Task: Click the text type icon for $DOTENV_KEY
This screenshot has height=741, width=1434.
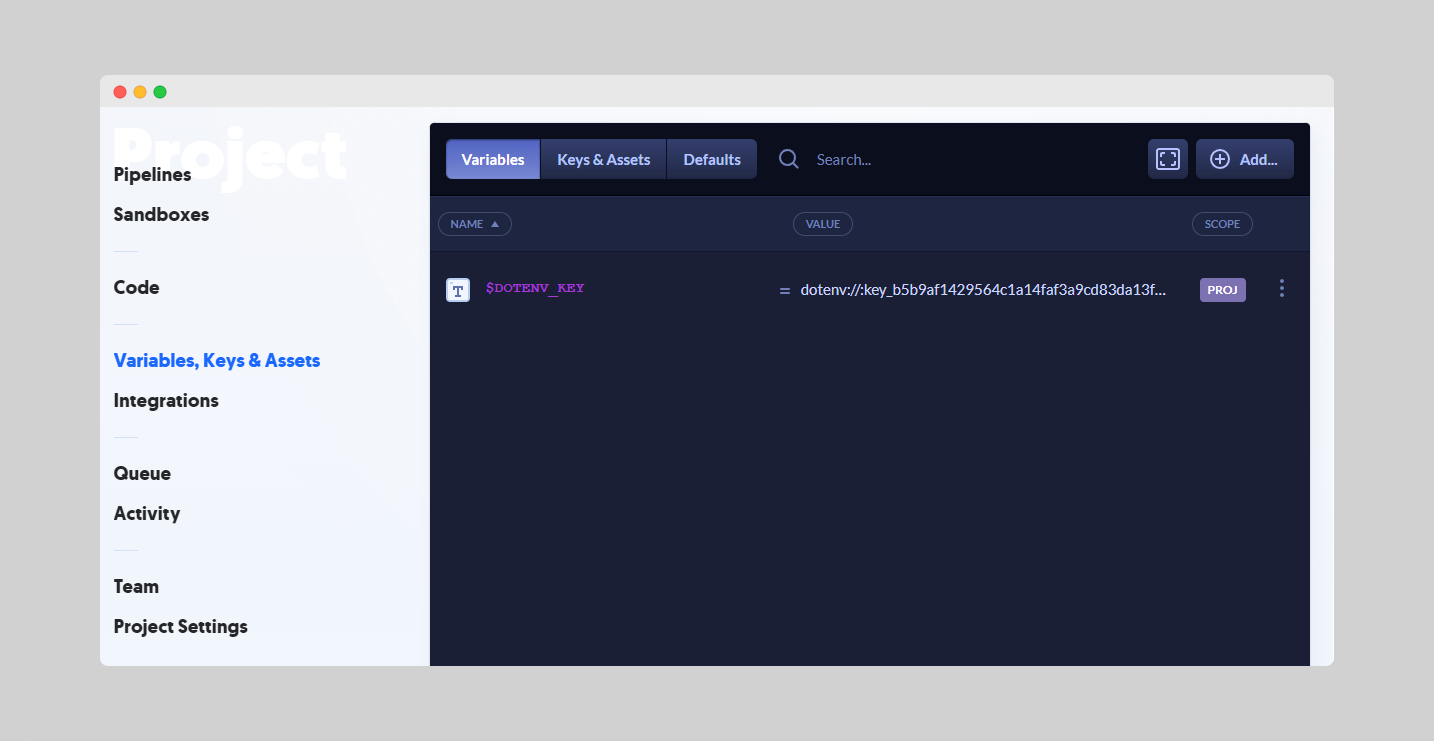Action: (x=458, y=290)
